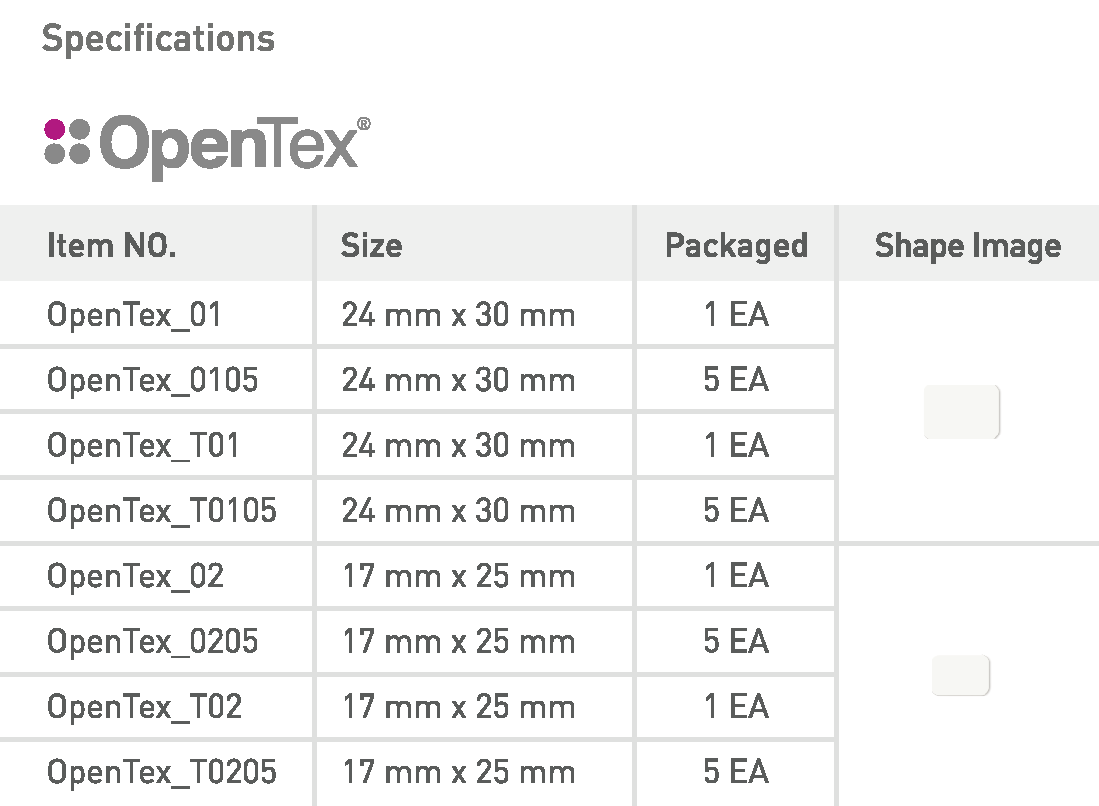Click item OpenTex_0205
This screenshot has height=806, width=1099.
tap(152, 642)
